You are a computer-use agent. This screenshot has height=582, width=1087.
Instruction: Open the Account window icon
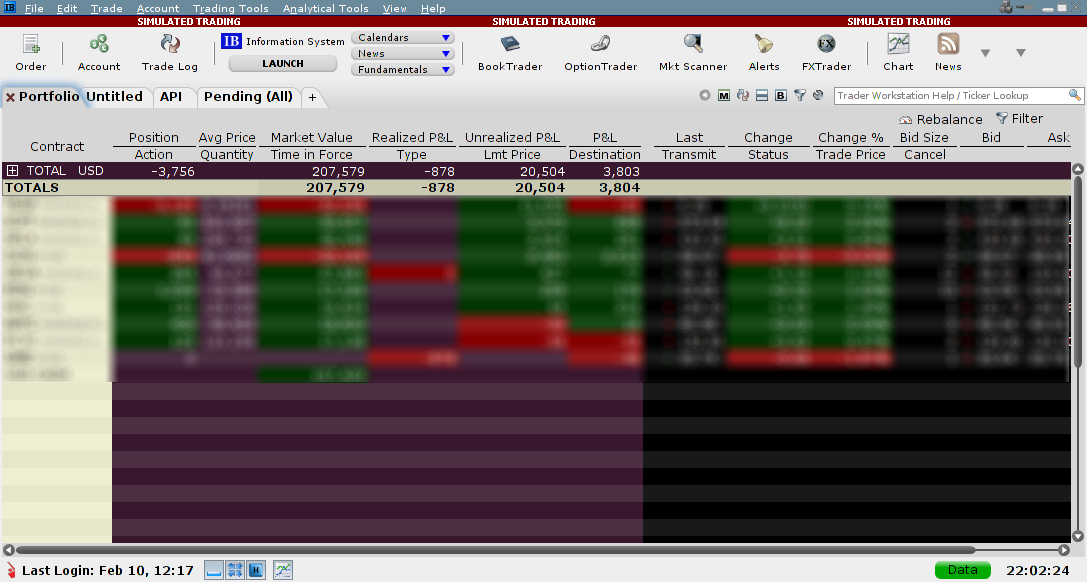(x=98, y=53)
